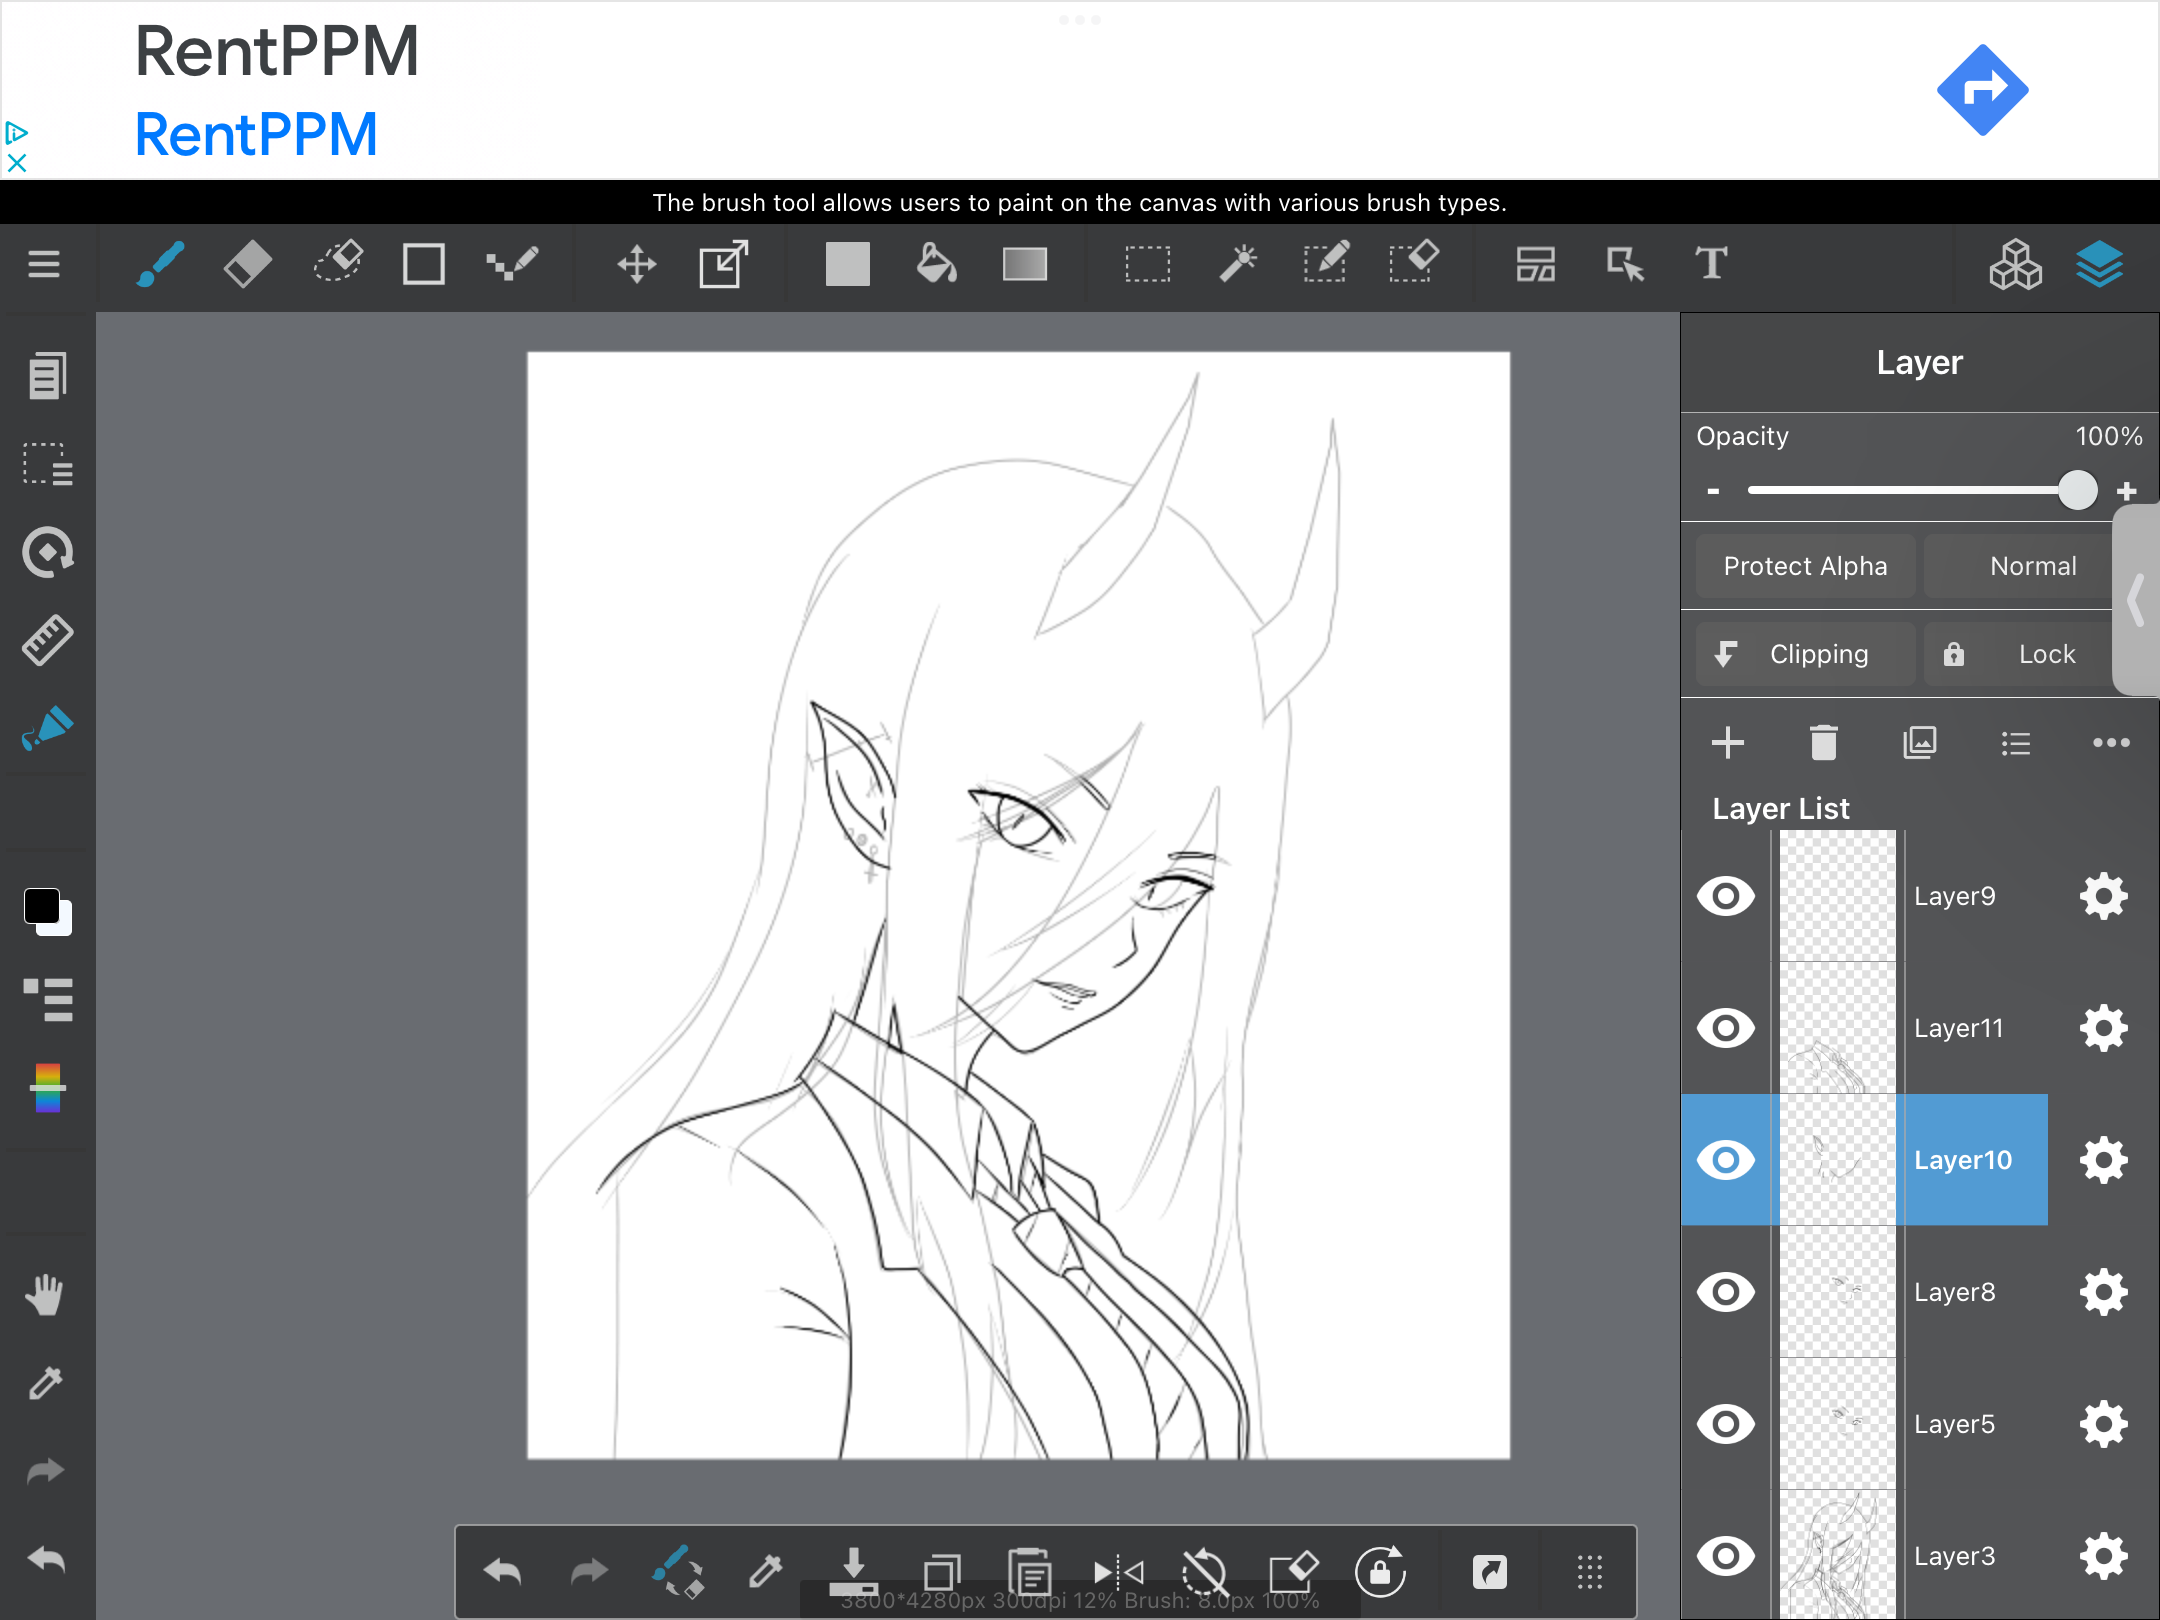Collapse the layer panel side arrow
Image resolution: width=2160 pixels, height=1620 pixels.
tap(2136, 600)
